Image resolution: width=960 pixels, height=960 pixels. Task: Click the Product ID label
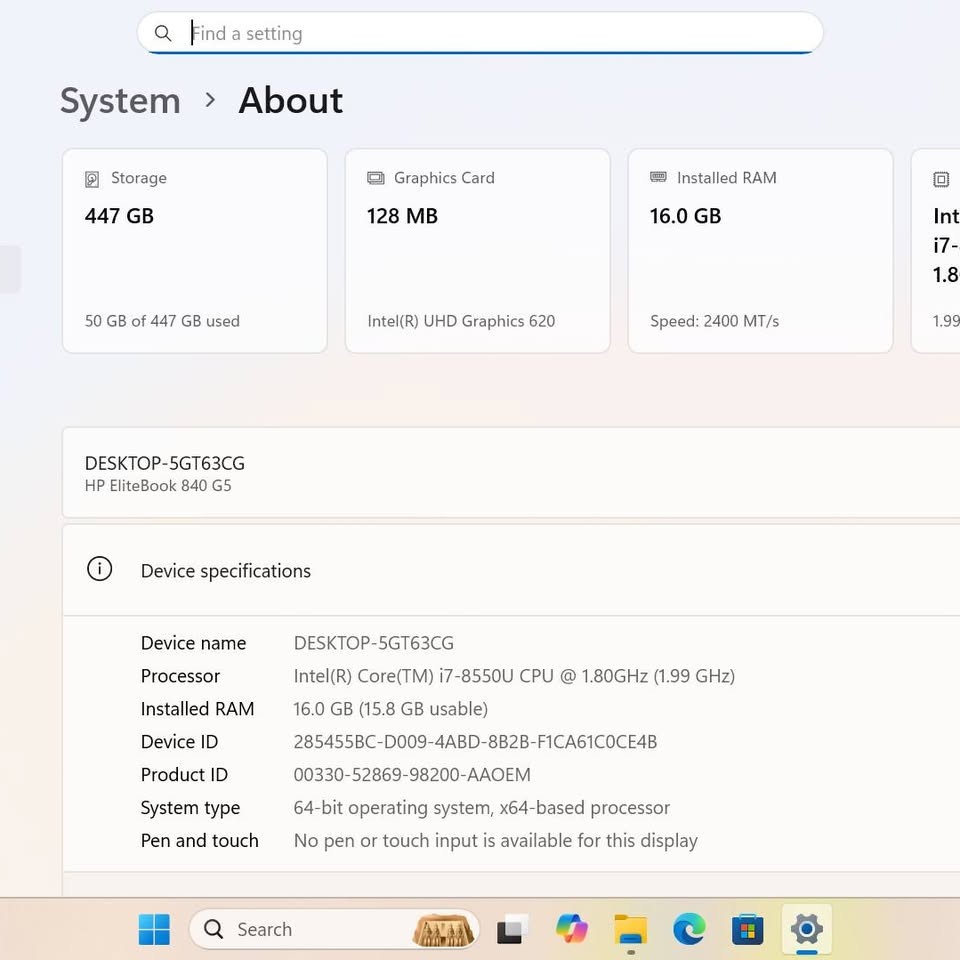[x=184, y=775]
